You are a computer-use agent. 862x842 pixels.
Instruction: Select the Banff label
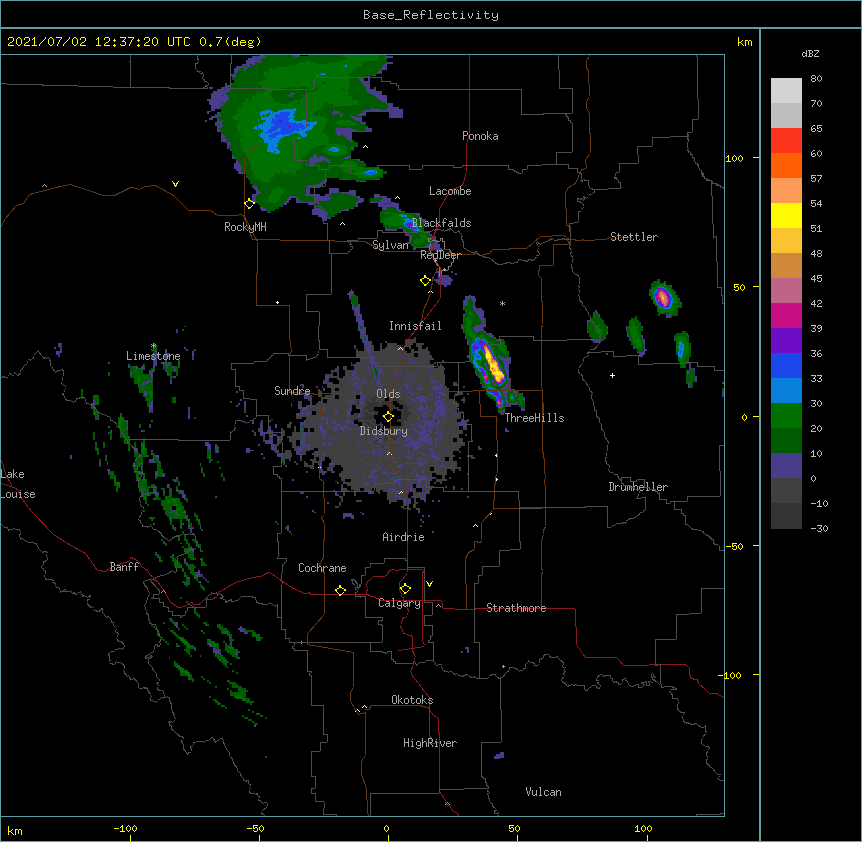(x=124, y=567)
